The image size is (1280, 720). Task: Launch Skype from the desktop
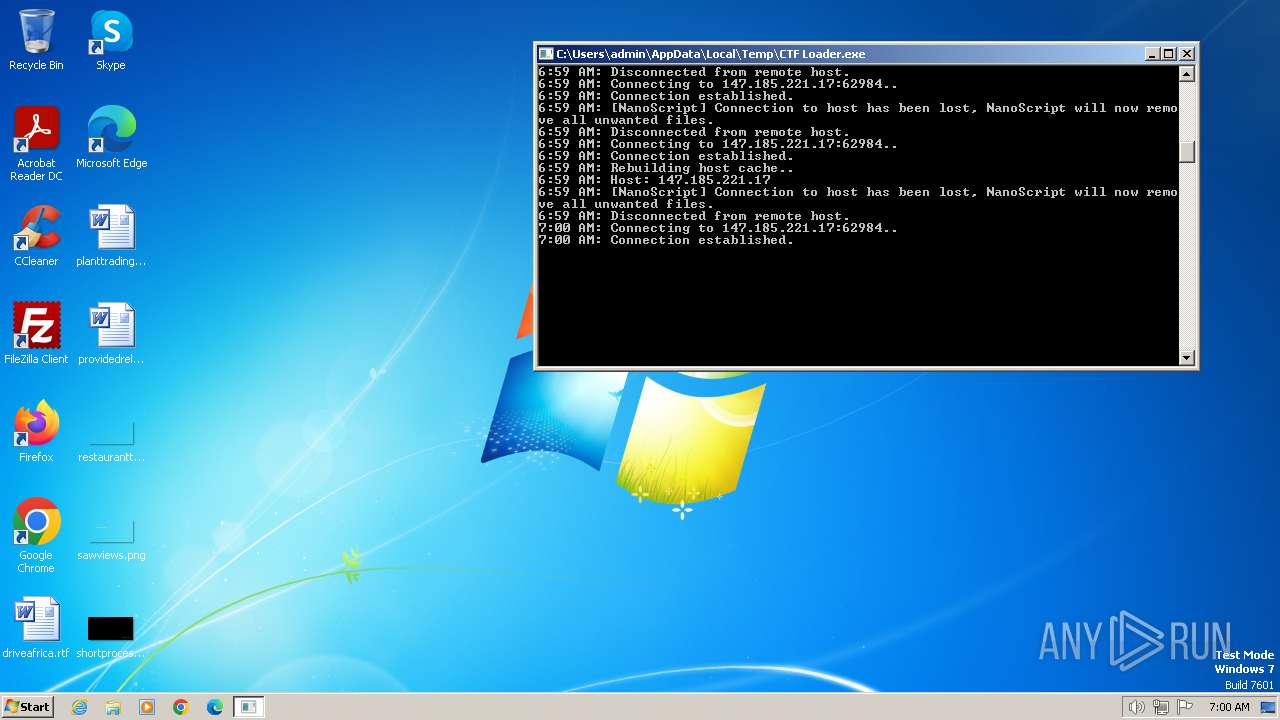point(111,40)
